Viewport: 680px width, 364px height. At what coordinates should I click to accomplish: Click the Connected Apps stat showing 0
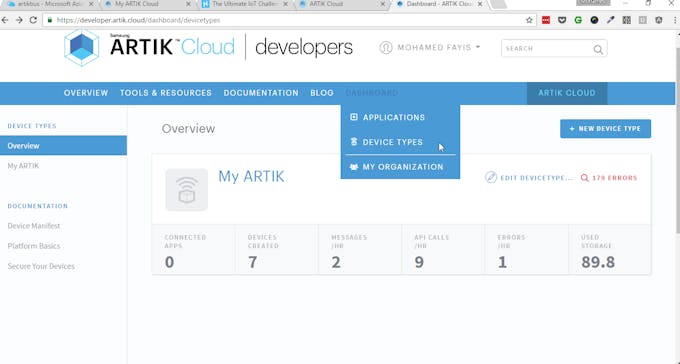[193, 250]
